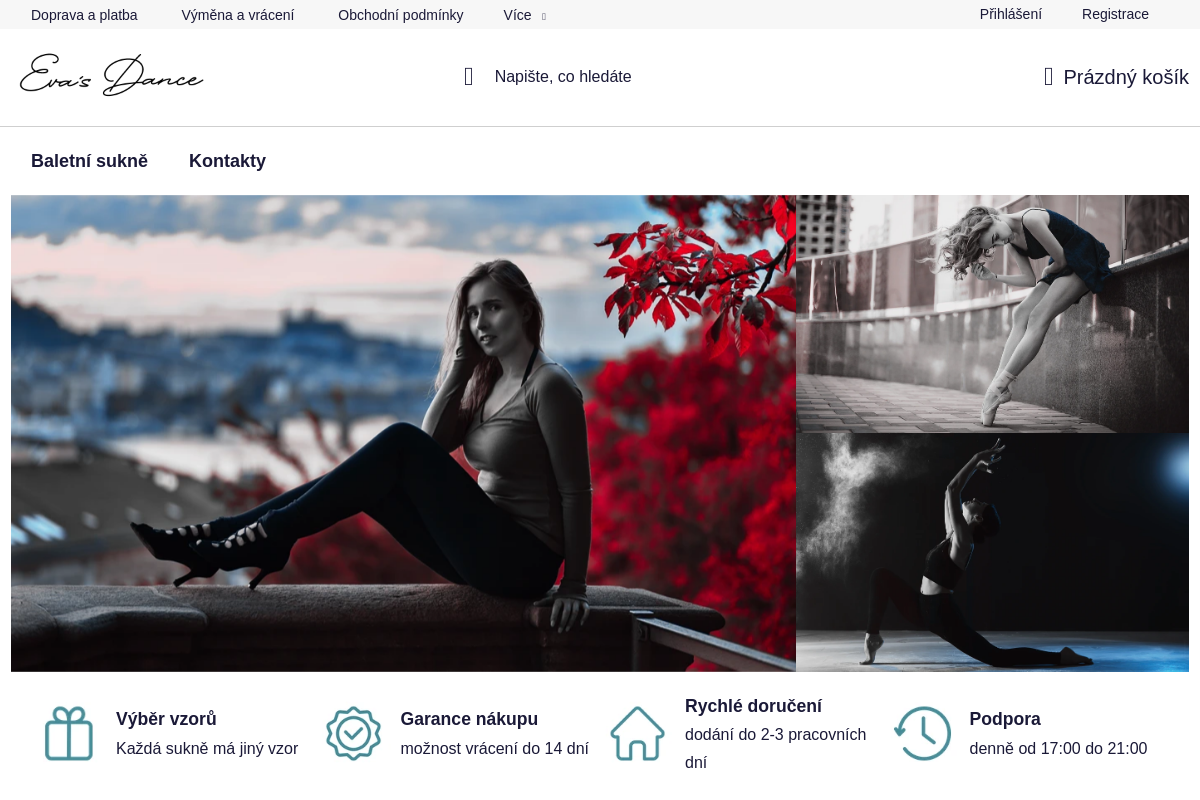Click the dancer with powder banner
The width and height of the screenshot is (1200, 800).
pos(992,552)
